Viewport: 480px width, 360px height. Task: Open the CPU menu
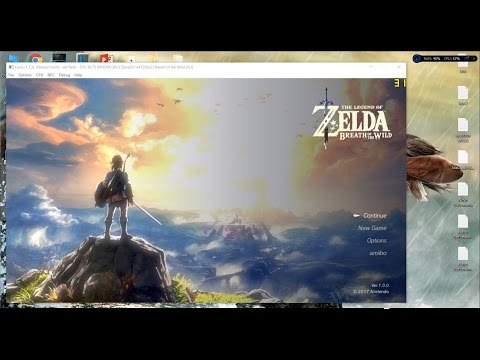pyautogui.click(x=39, y=75)
